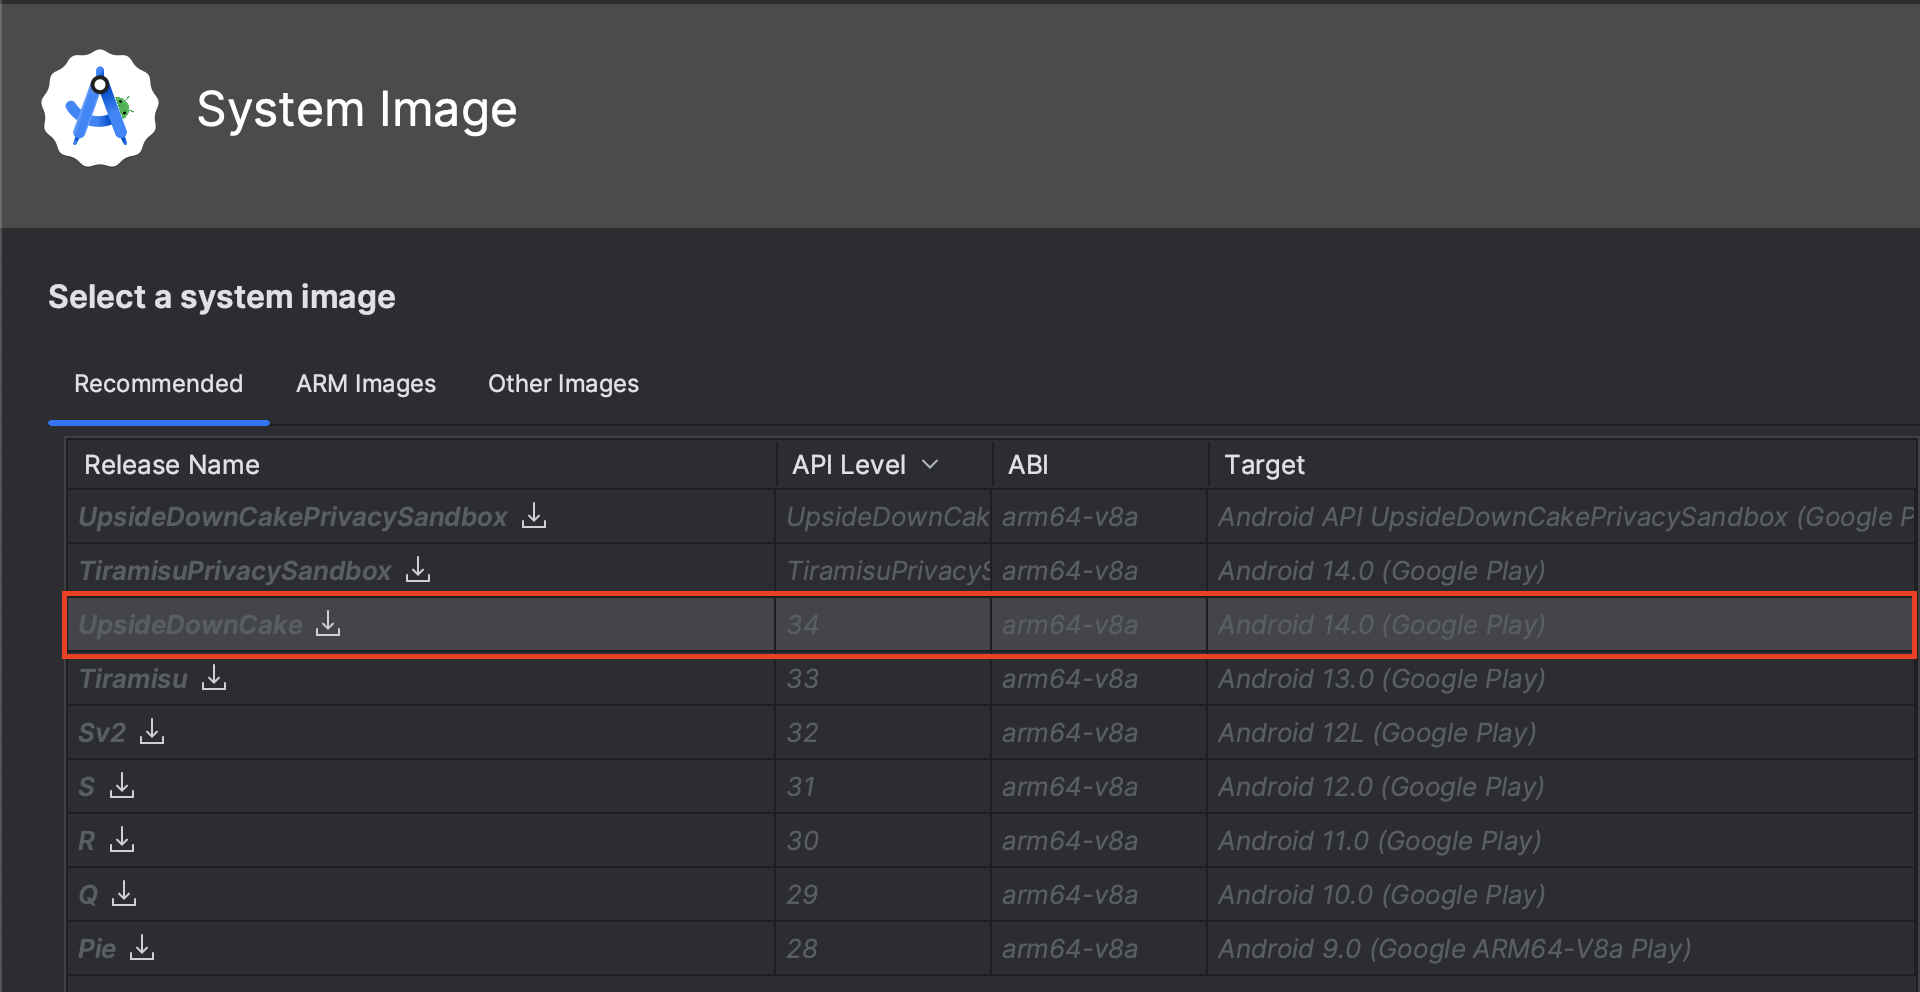
Task: Click the download icon next to UpsideDownCake
Action: click(x=328, y=624)
